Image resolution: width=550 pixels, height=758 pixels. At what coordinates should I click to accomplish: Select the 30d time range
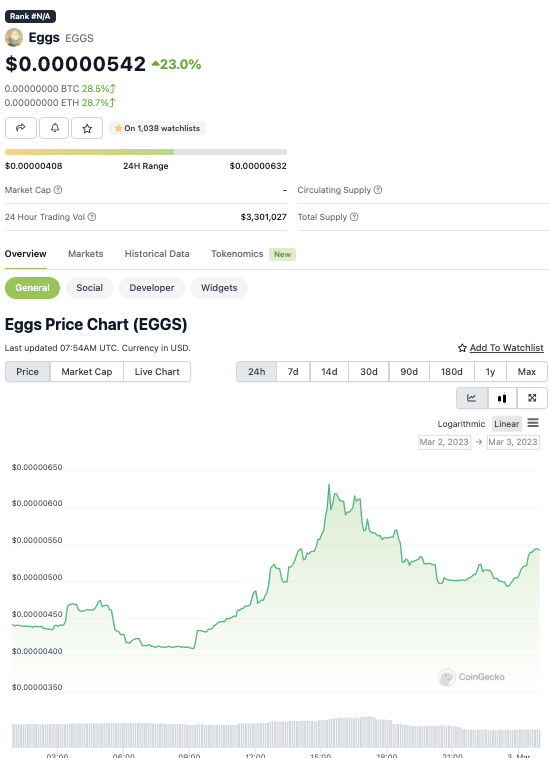[369, 372]
